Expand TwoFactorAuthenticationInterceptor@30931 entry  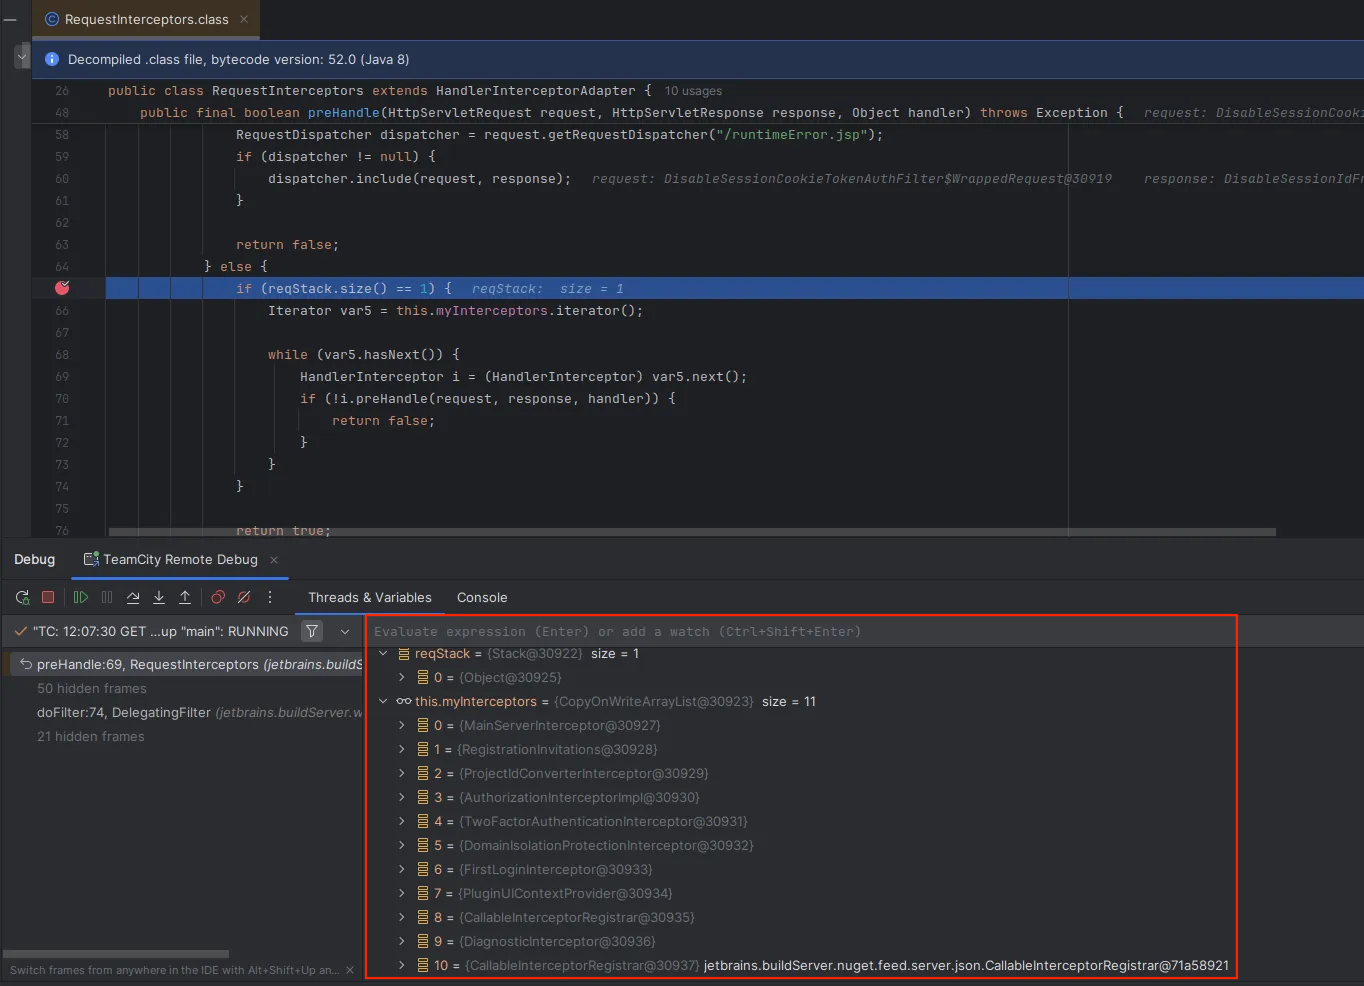coord(402,821)
